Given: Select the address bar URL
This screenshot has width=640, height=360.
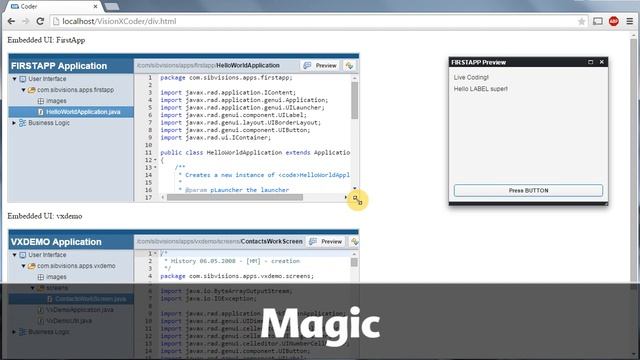Looking at the screenshot, I should point(119,21).
